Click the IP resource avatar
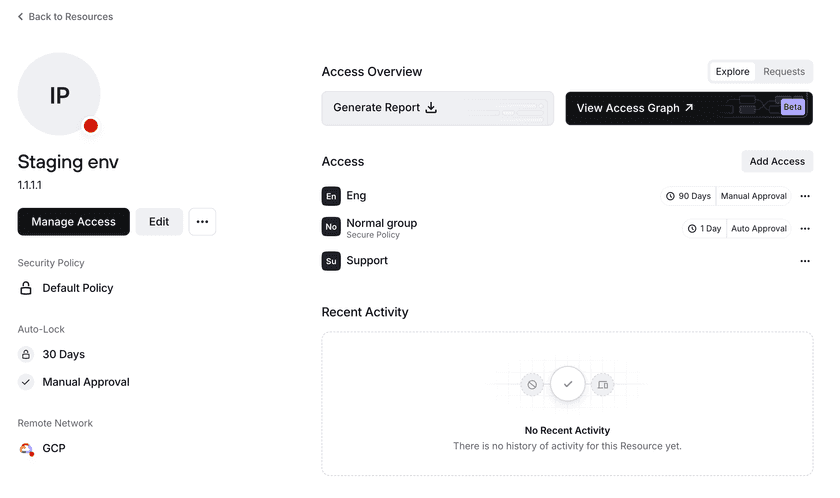The height and width of the screenshot is (498, 840). click(x=59, y=94)
